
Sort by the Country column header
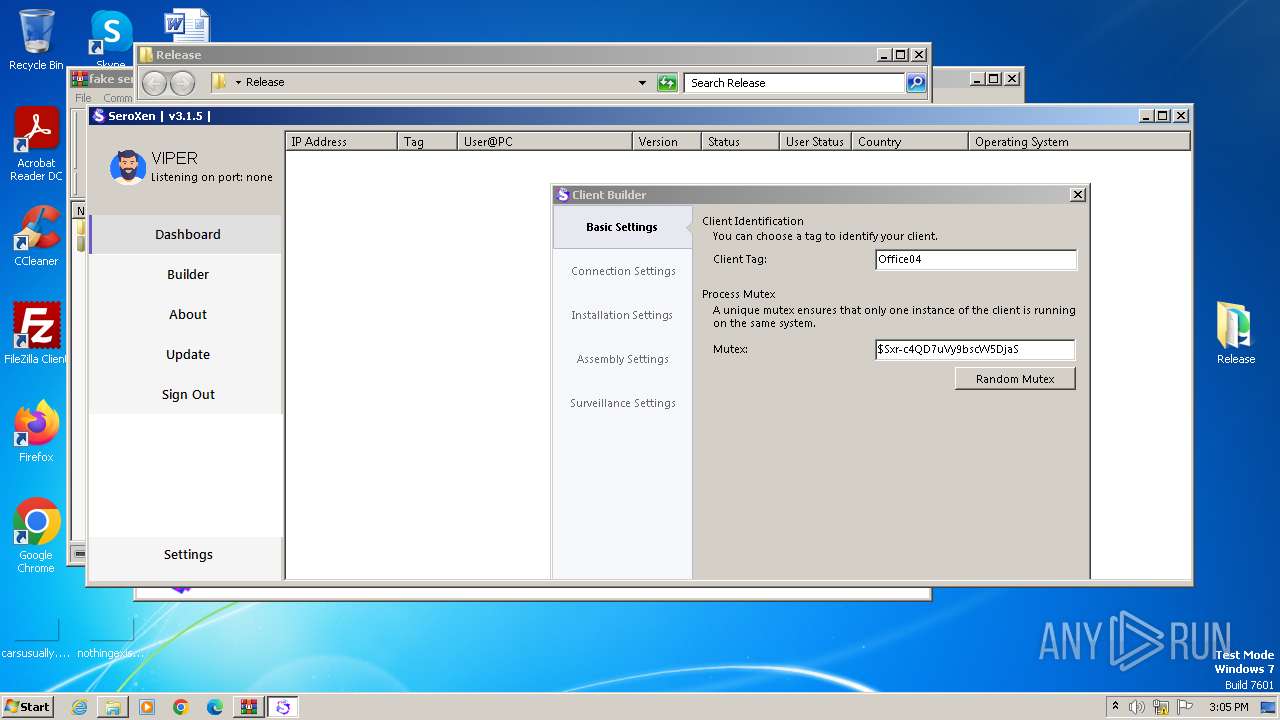pyautogui.click(x=910, y=142)
